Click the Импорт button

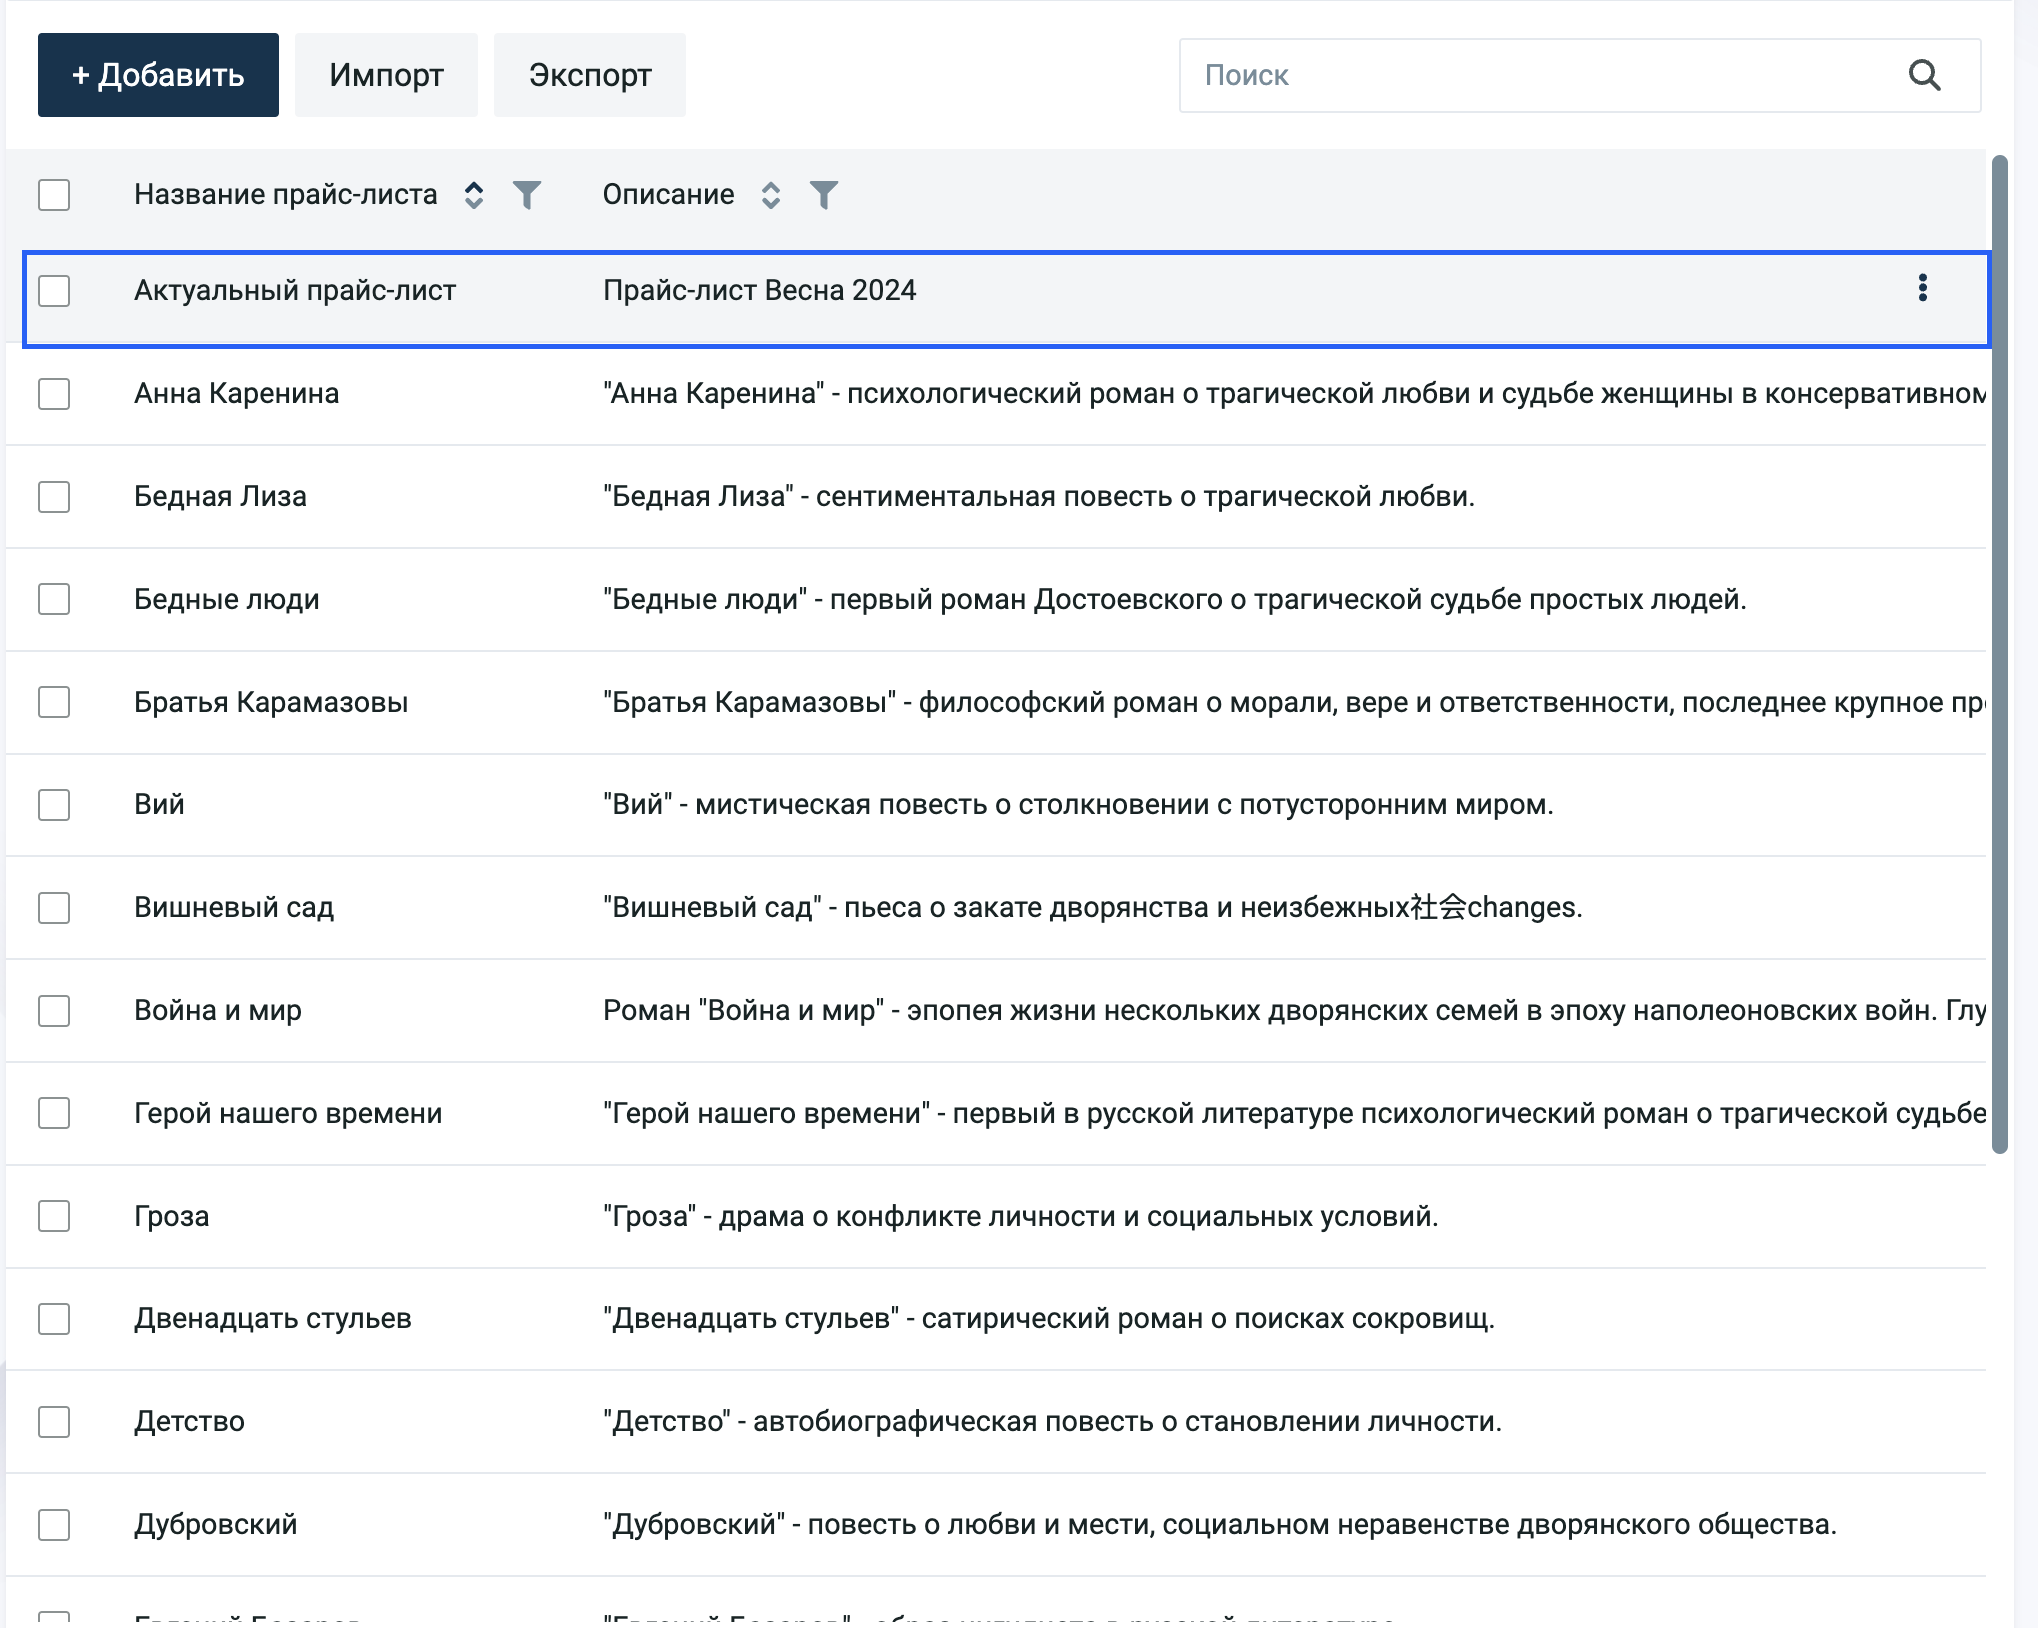pos(386,75)
